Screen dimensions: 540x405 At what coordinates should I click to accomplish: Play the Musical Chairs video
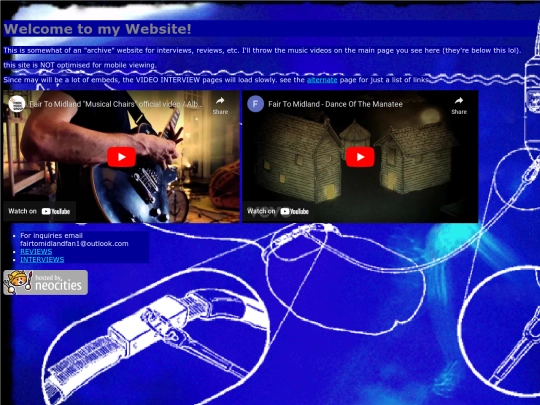click(121, 157)
